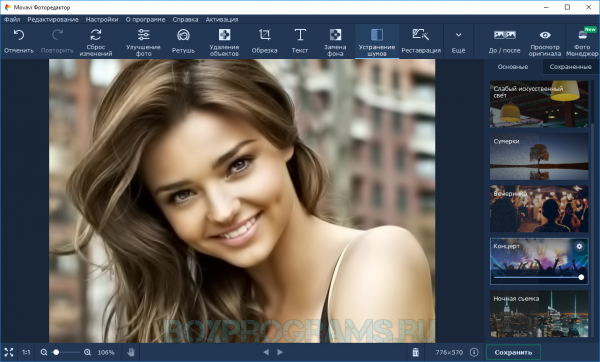The image size is (600, 362).
Task: Open the Реставрация restoration tool
Action: 421,41
